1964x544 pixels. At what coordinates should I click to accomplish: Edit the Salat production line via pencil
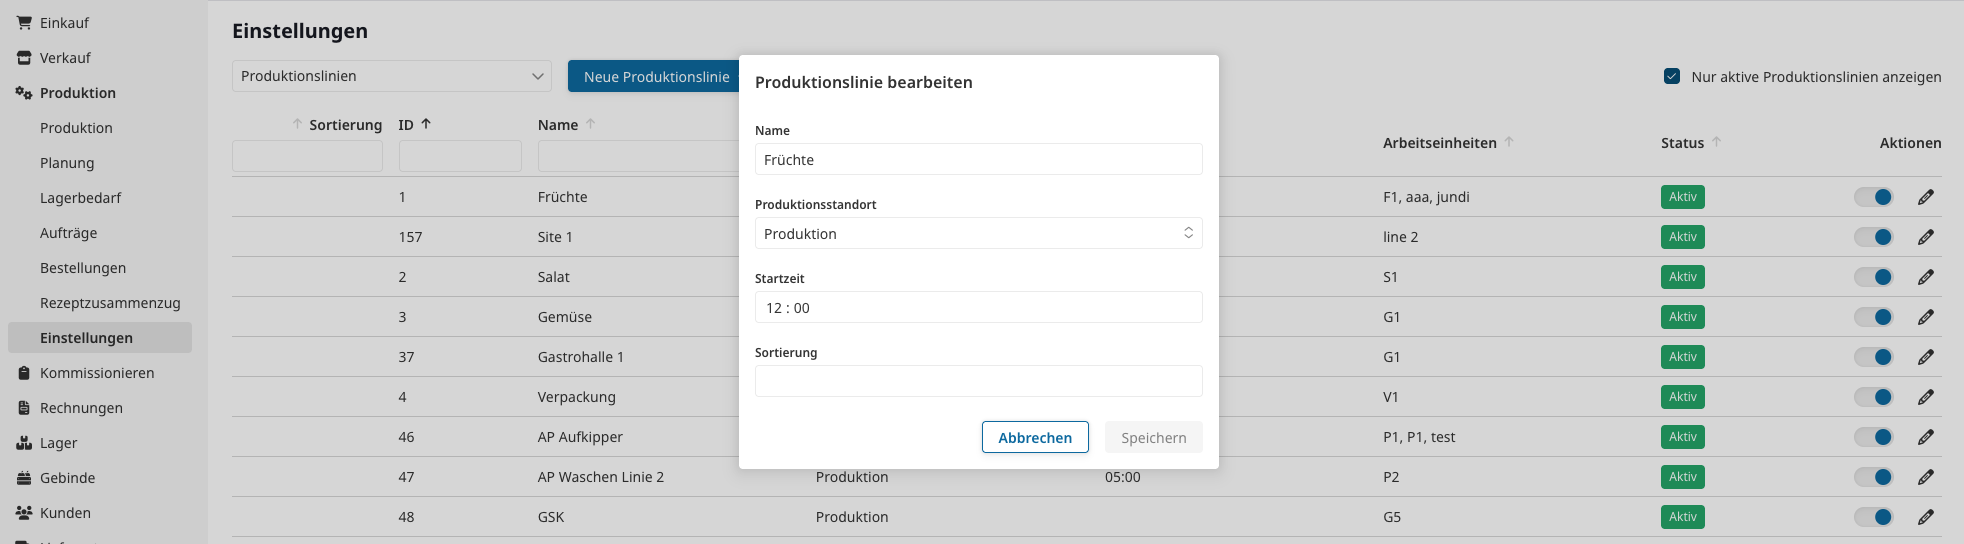click(1925, 277)
